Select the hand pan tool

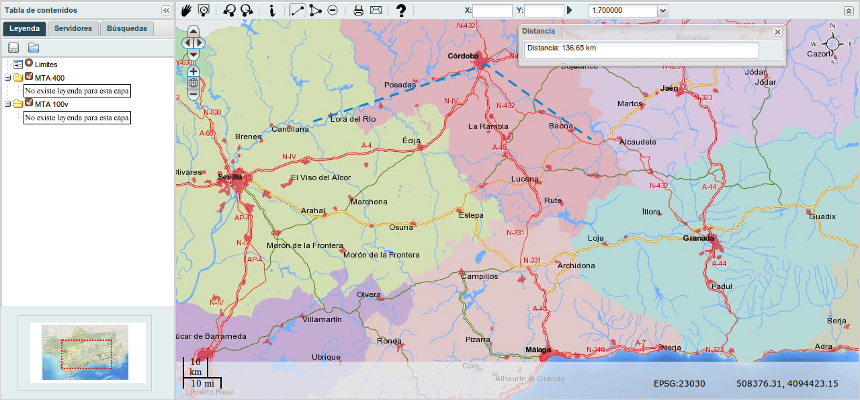pyautogui.click(x=186, y=10)
